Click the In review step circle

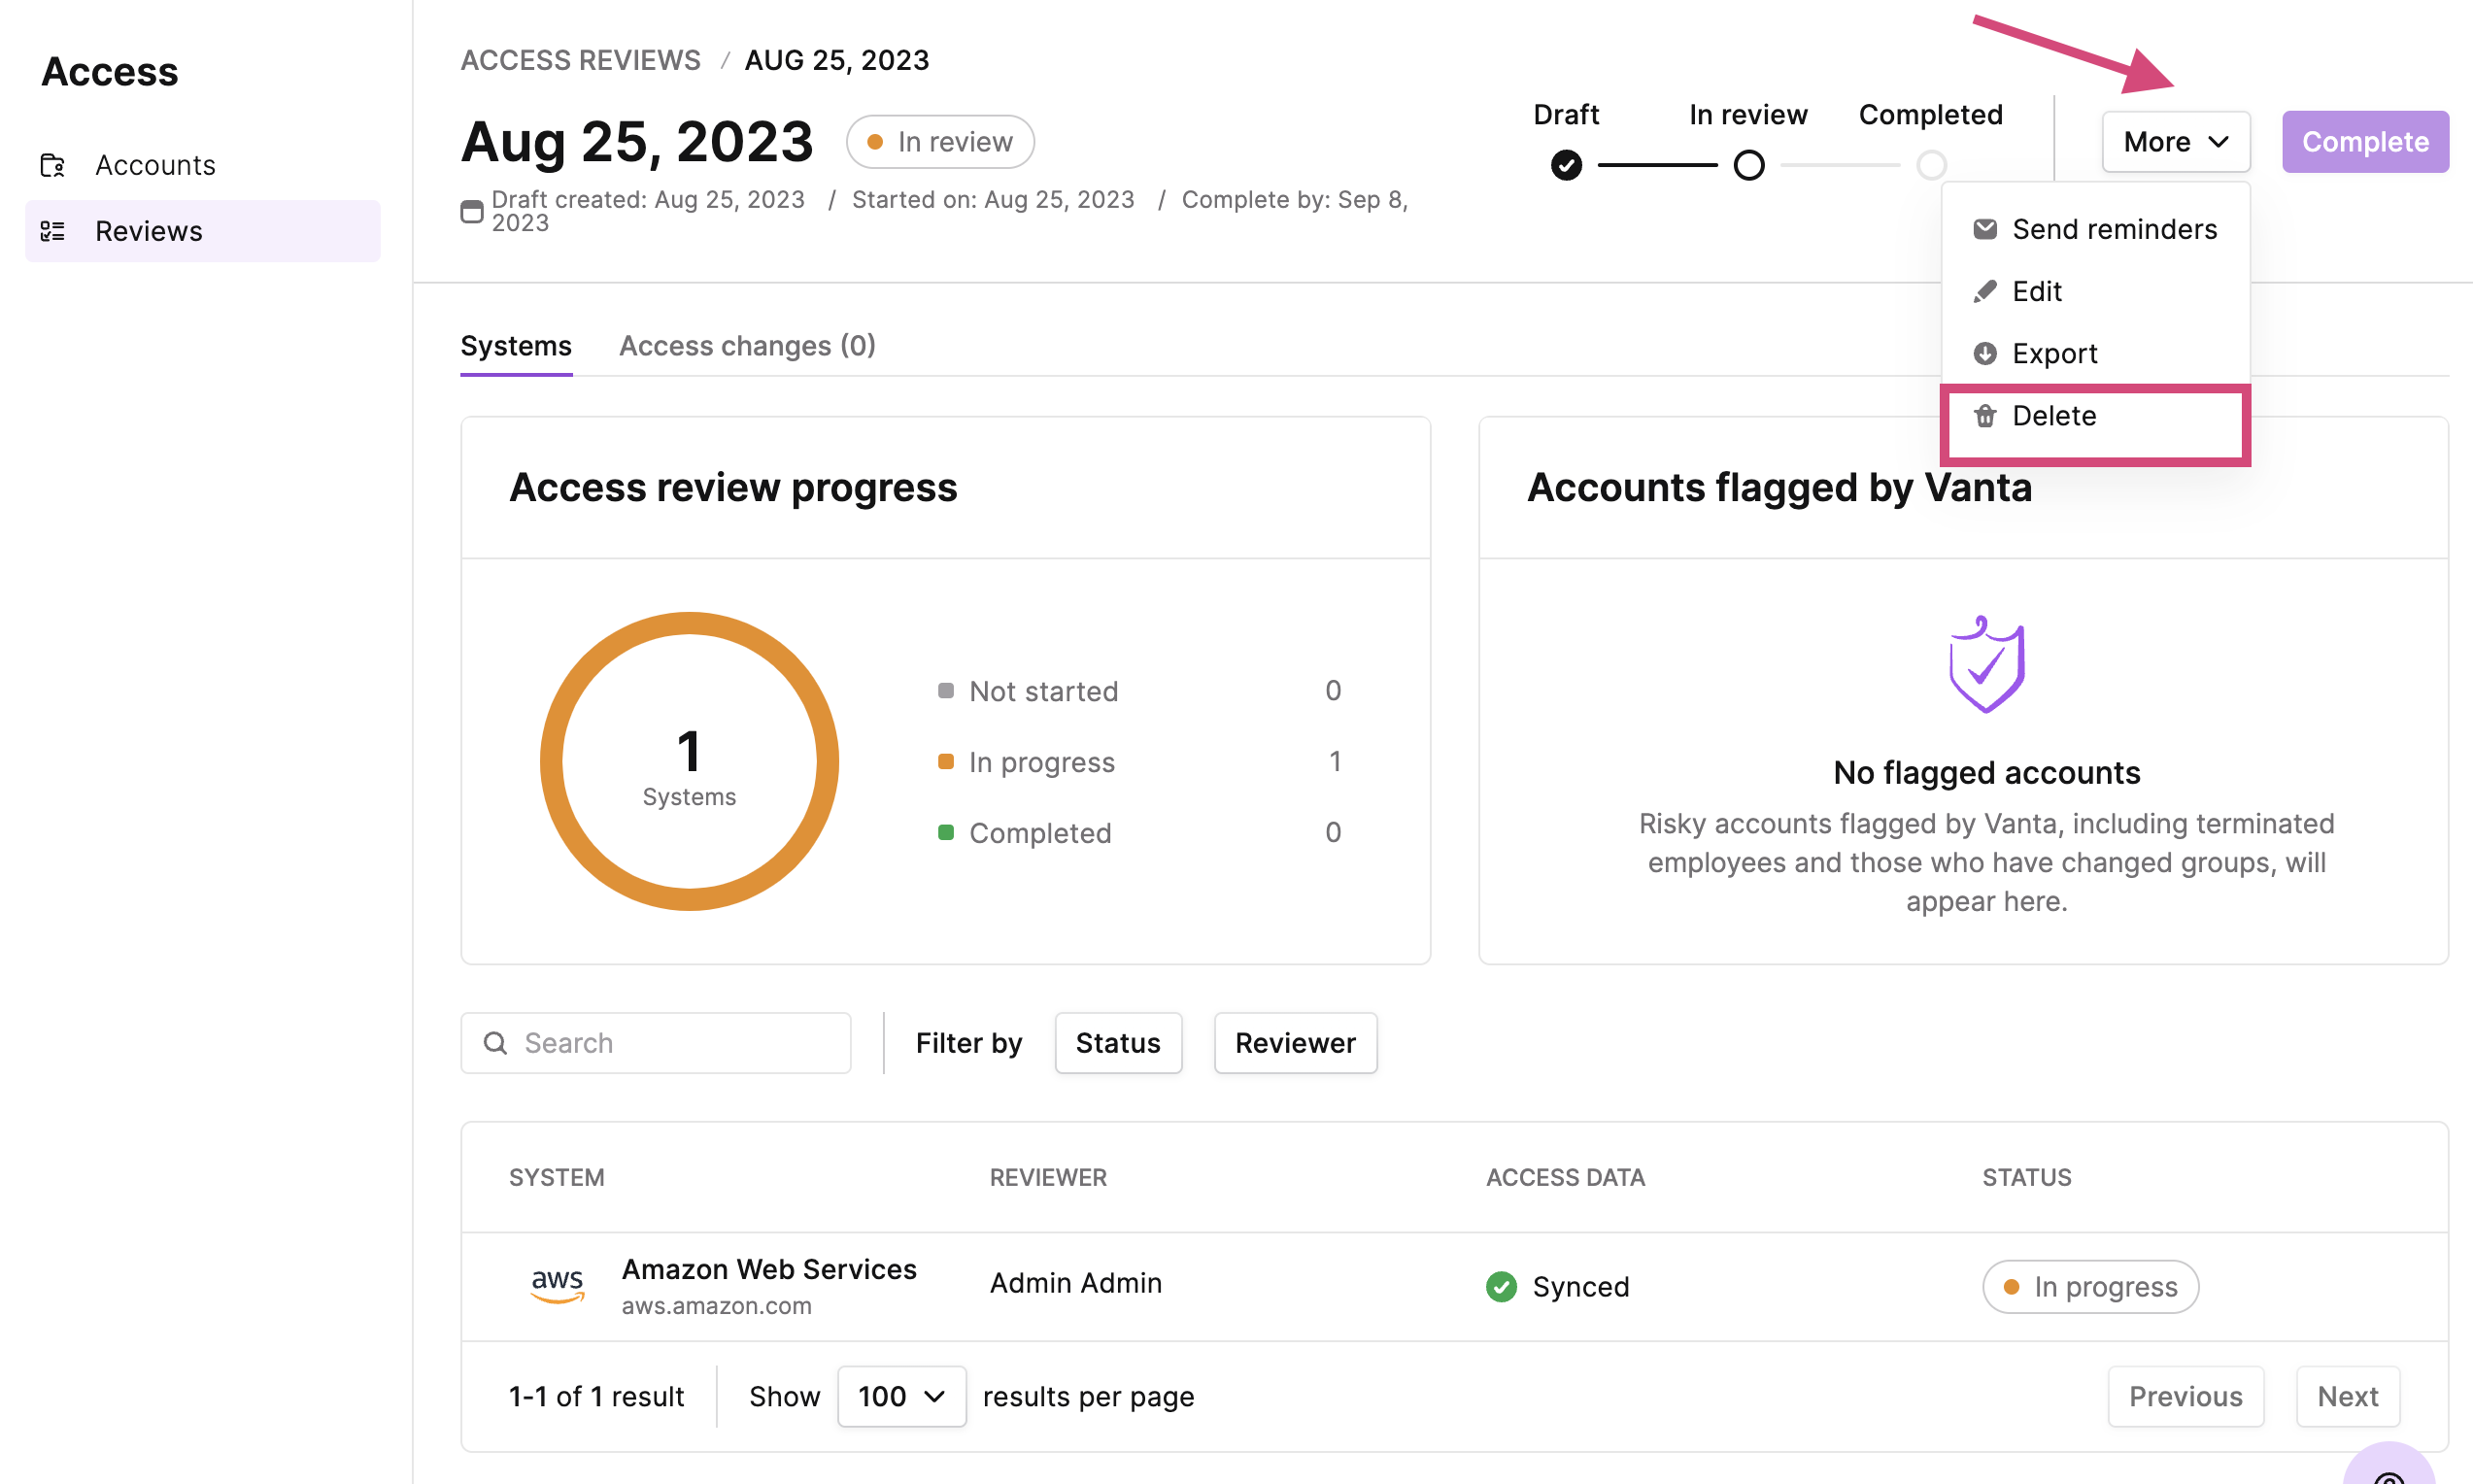[1748, 165]
